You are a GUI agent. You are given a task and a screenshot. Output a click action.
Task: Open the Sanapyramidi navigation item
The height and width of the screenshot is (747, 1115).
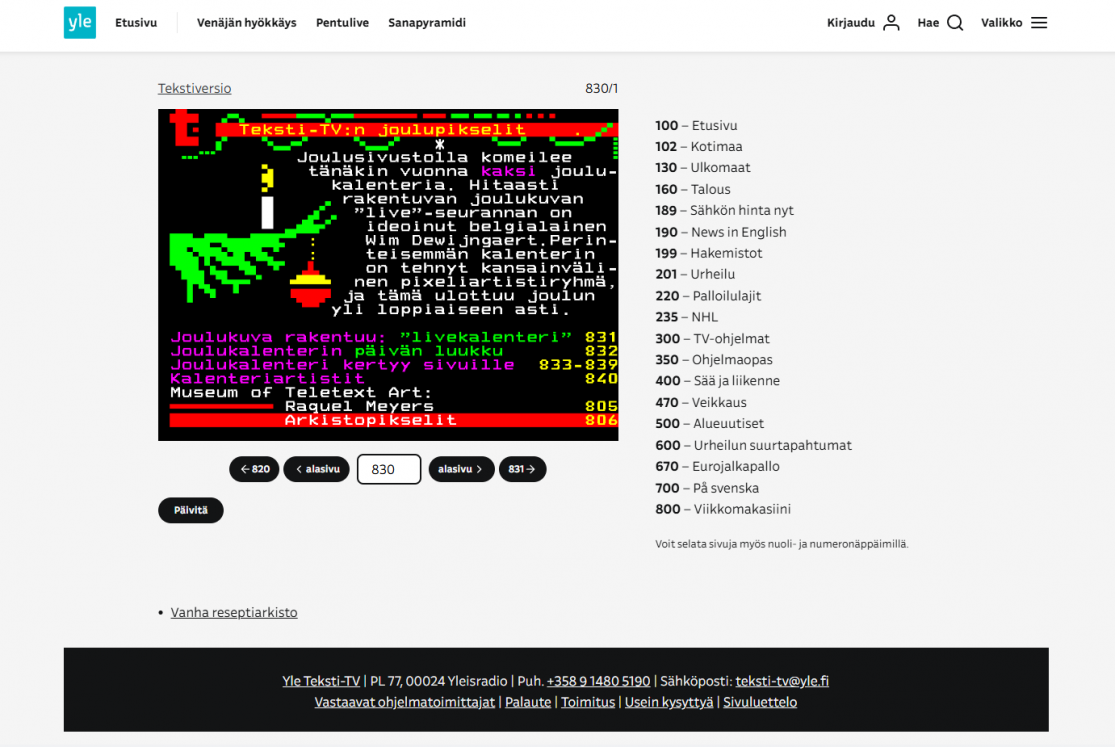pos(427,23)
